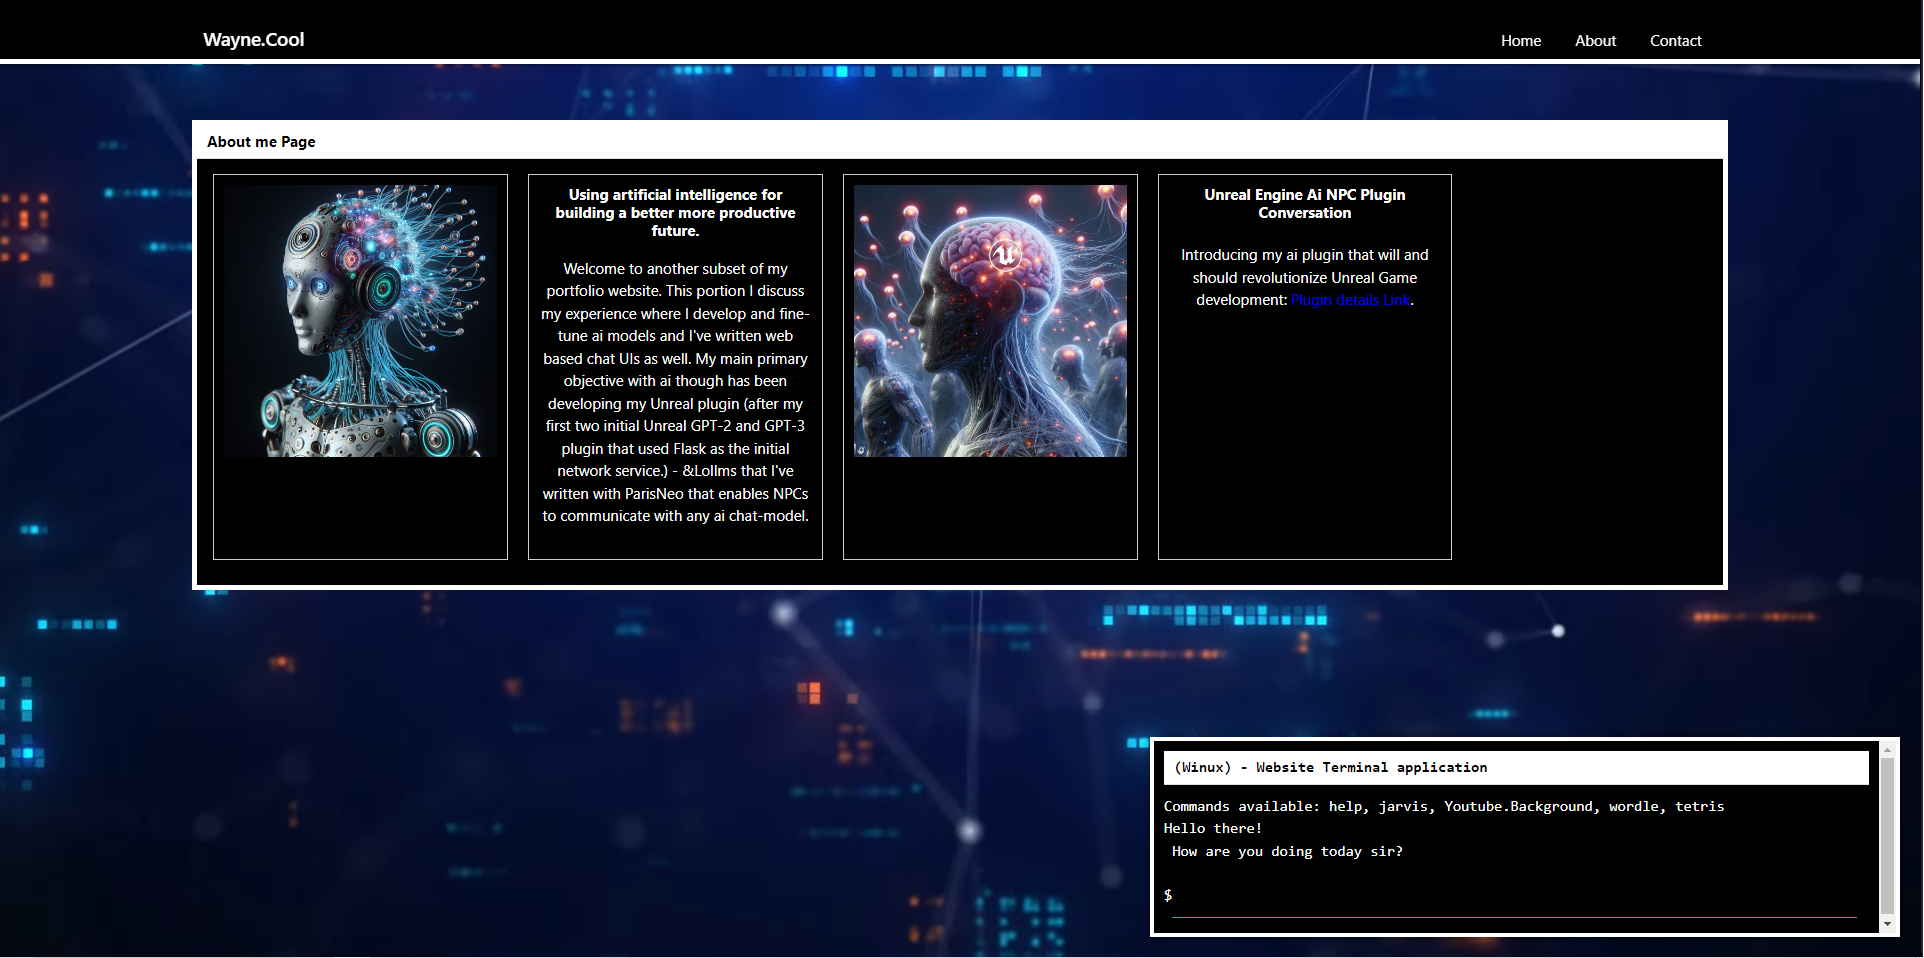
Task: Open the Home navigation link
Action: 1520,41
